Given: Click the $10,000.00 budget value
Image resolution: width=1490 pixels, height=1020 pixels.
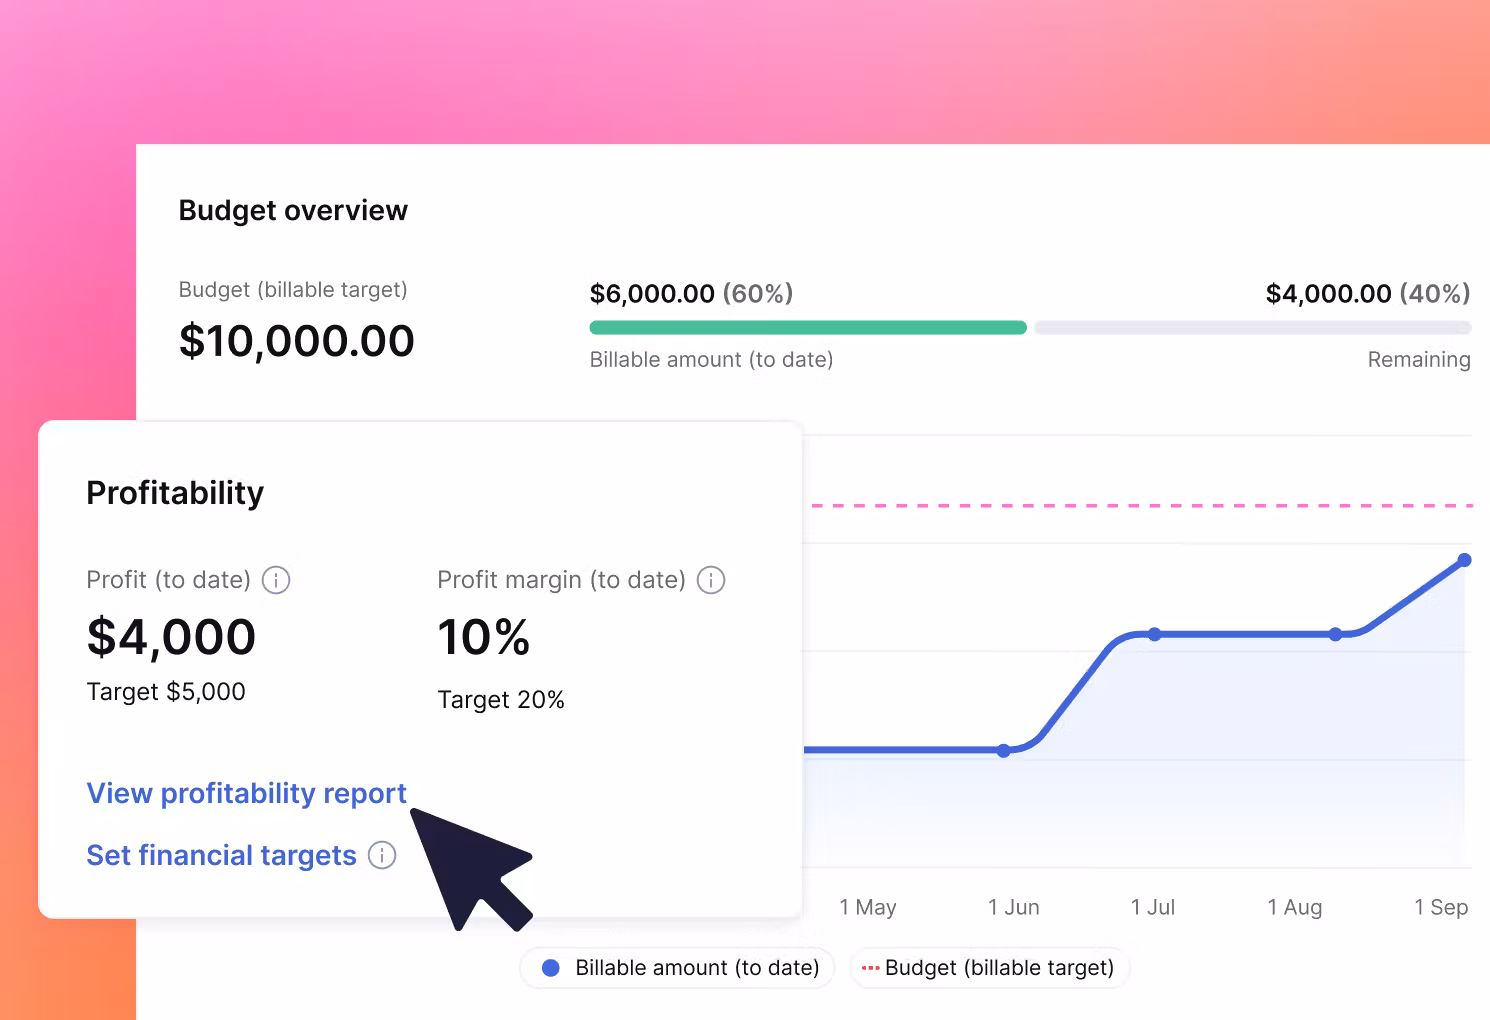Looking at the screenshot, I should pos(296,341).
